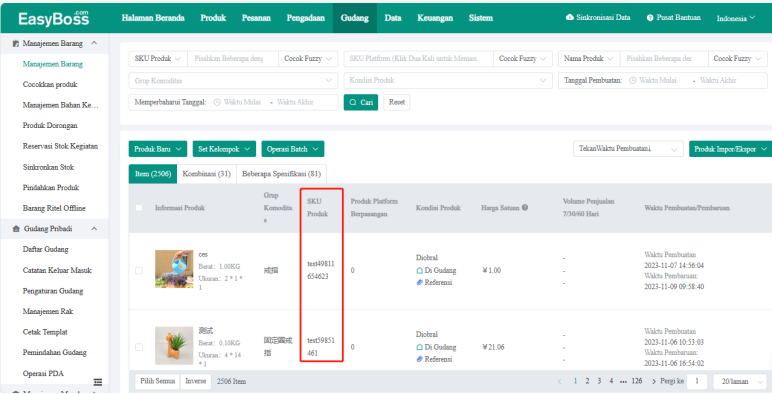The height and width of the screenshot is (394, 772).
Task: Click the Gudang Pribadi house icon
Action: 16,229
